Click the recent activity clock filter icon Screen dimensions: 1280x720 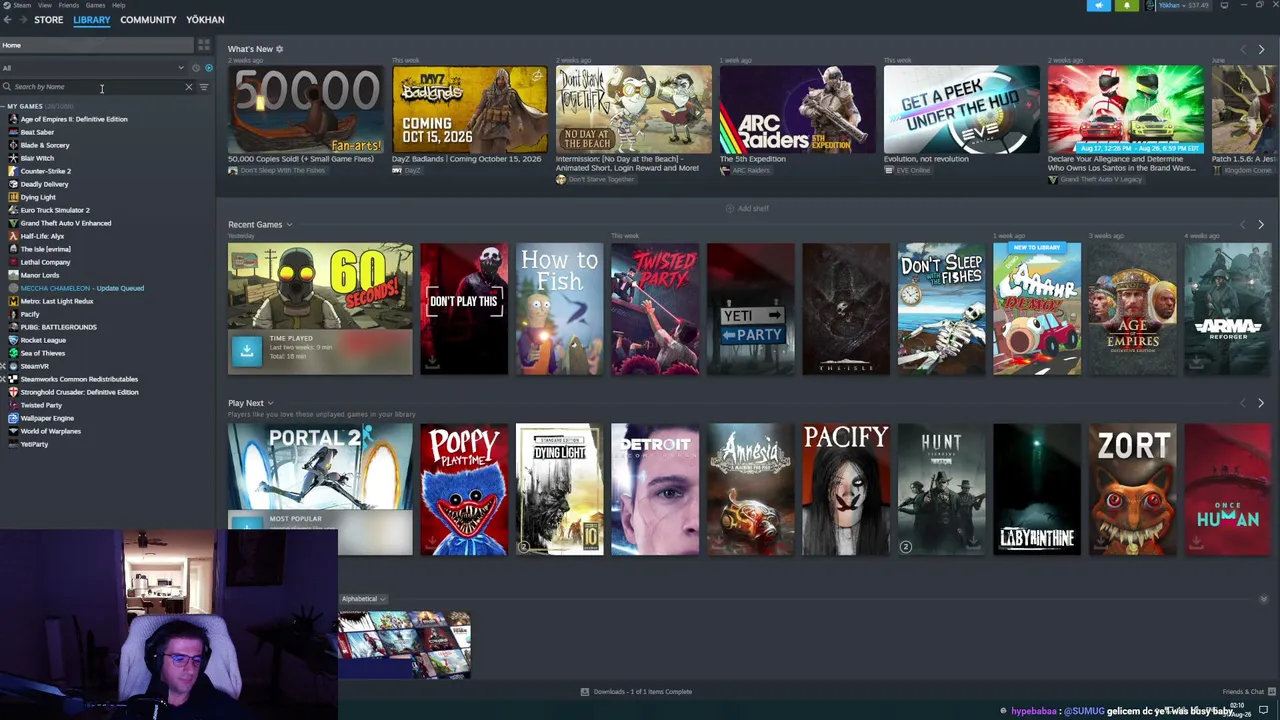pos(196,68)
